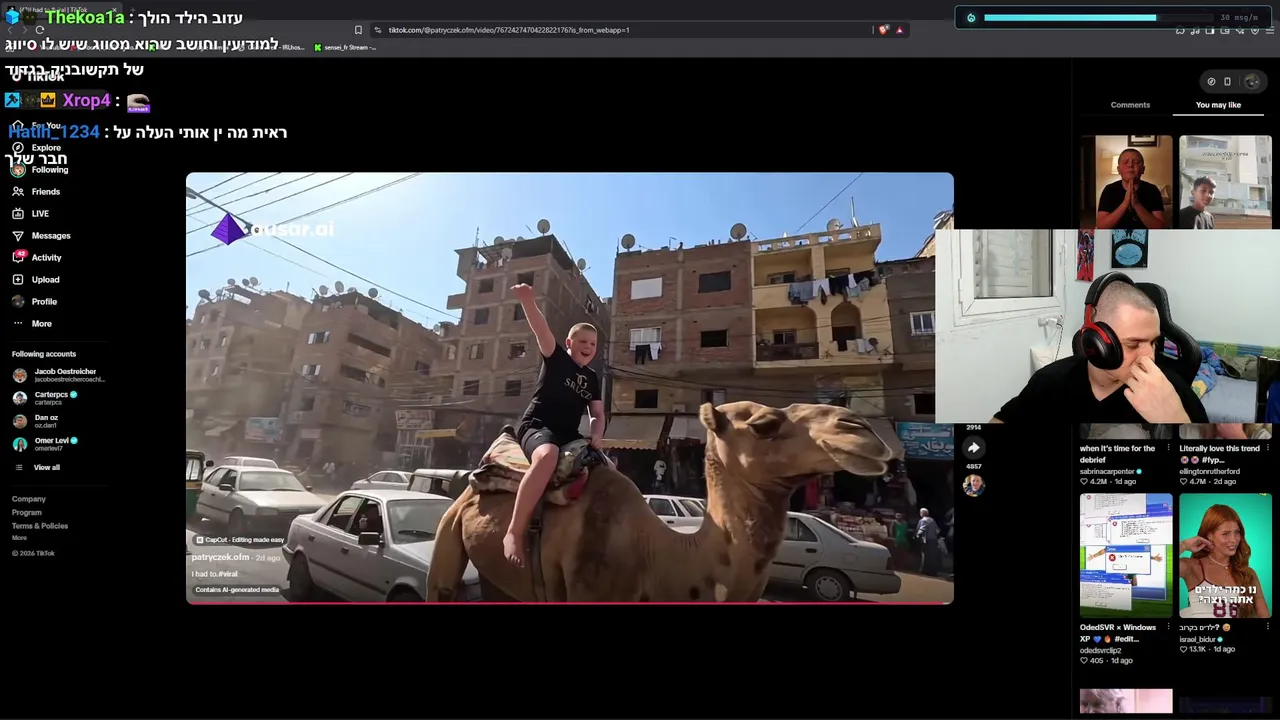The width and height of the screenshot is (1280, 720).
Task: Select the You may like tab
Action: 1218,105
